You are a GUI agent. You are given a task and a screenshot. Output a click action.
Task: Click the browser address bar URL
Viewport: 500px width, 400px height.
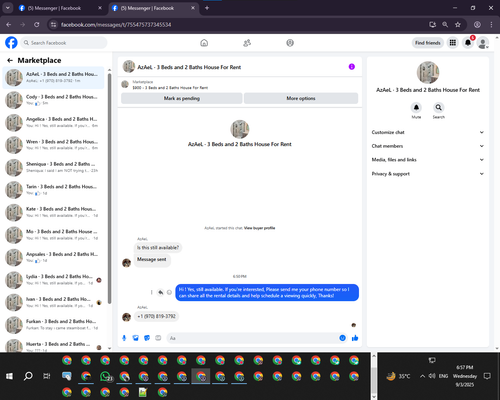click(x=116, y=25)
